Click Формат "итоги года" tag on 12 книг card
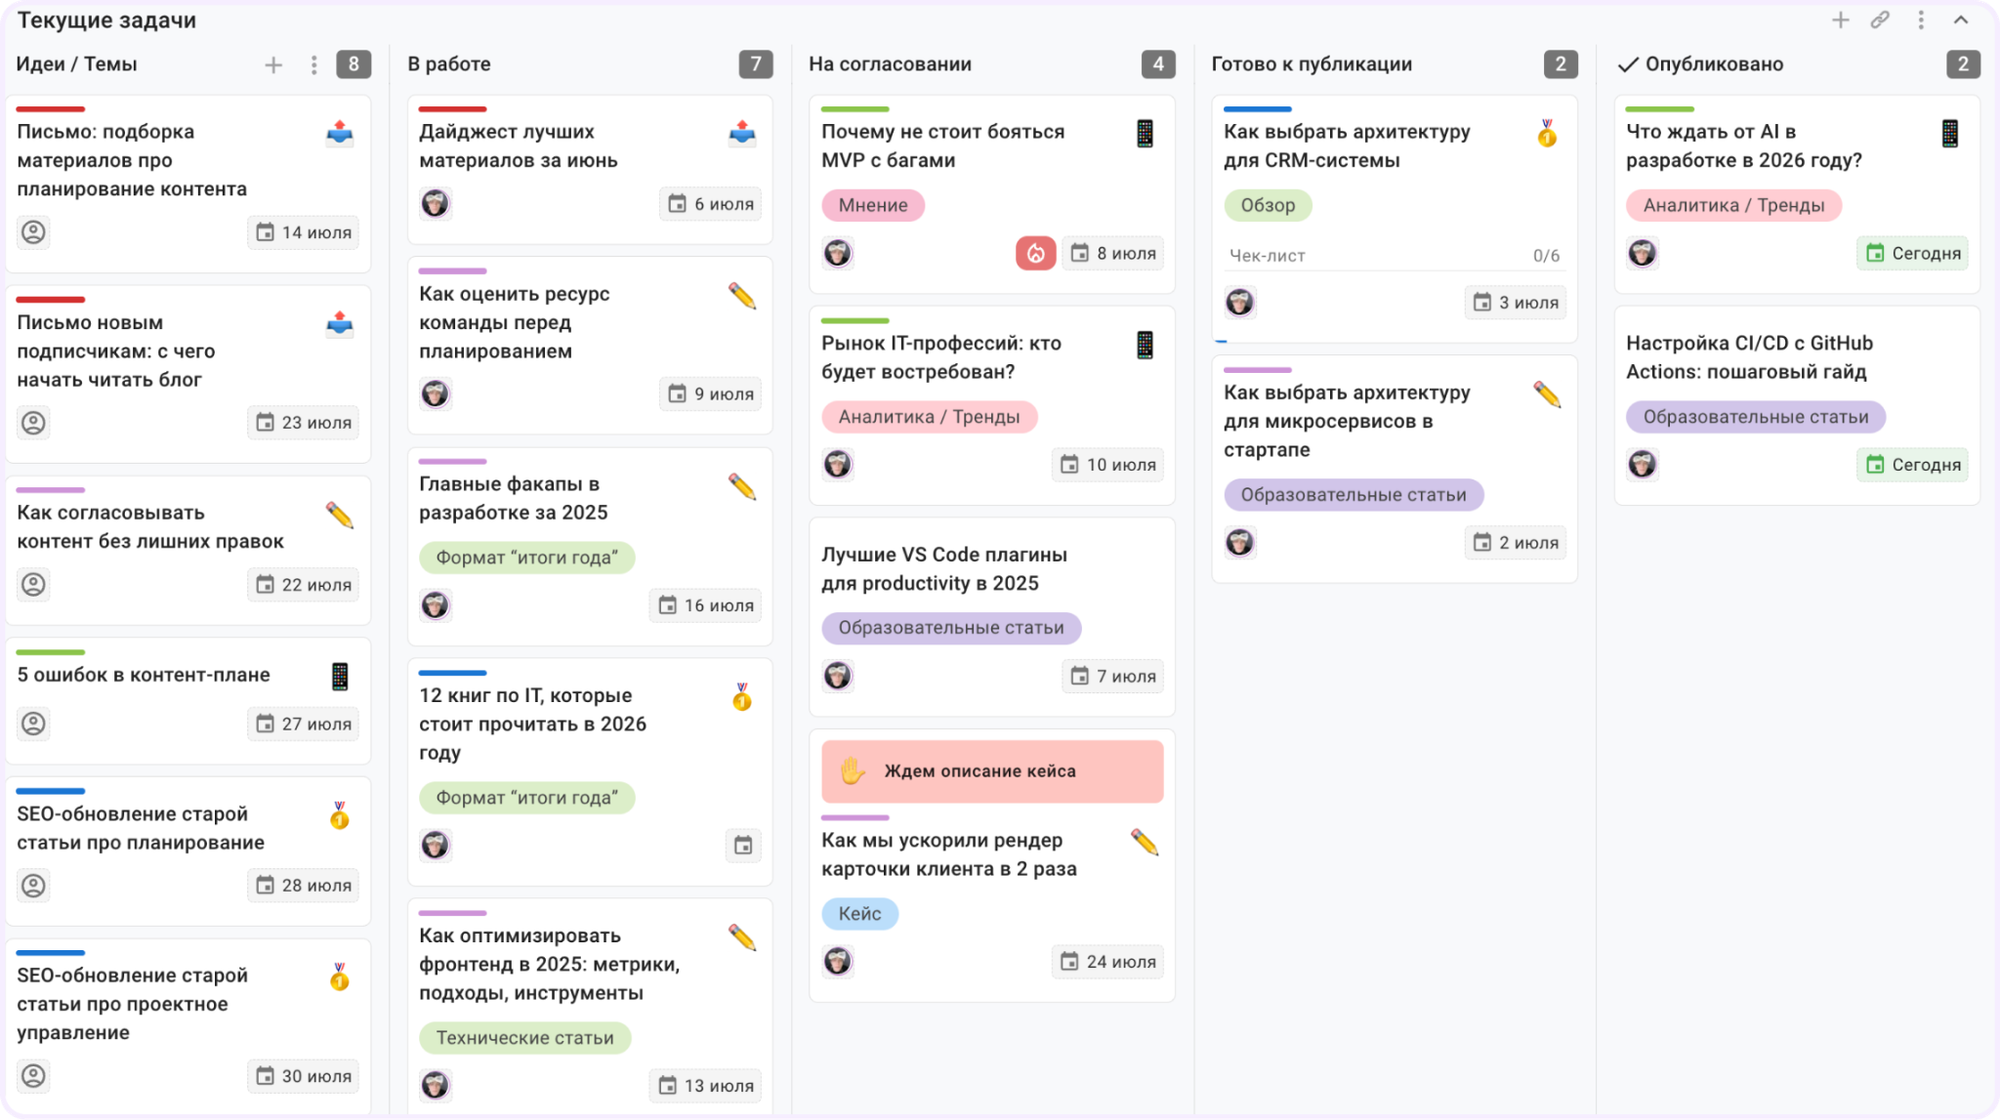The width and height of the screenshot is (2000, 1120). click(527, 798)
